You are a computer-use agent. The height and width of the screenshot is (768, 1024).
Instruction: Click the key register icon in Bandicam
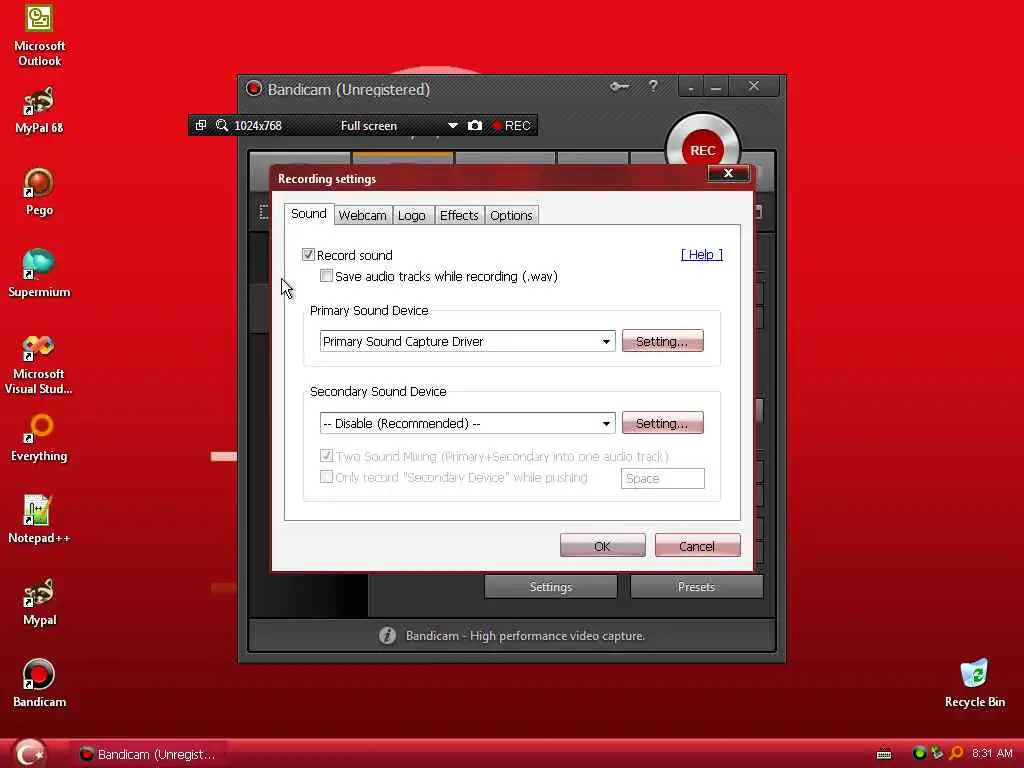coord(619,87)
